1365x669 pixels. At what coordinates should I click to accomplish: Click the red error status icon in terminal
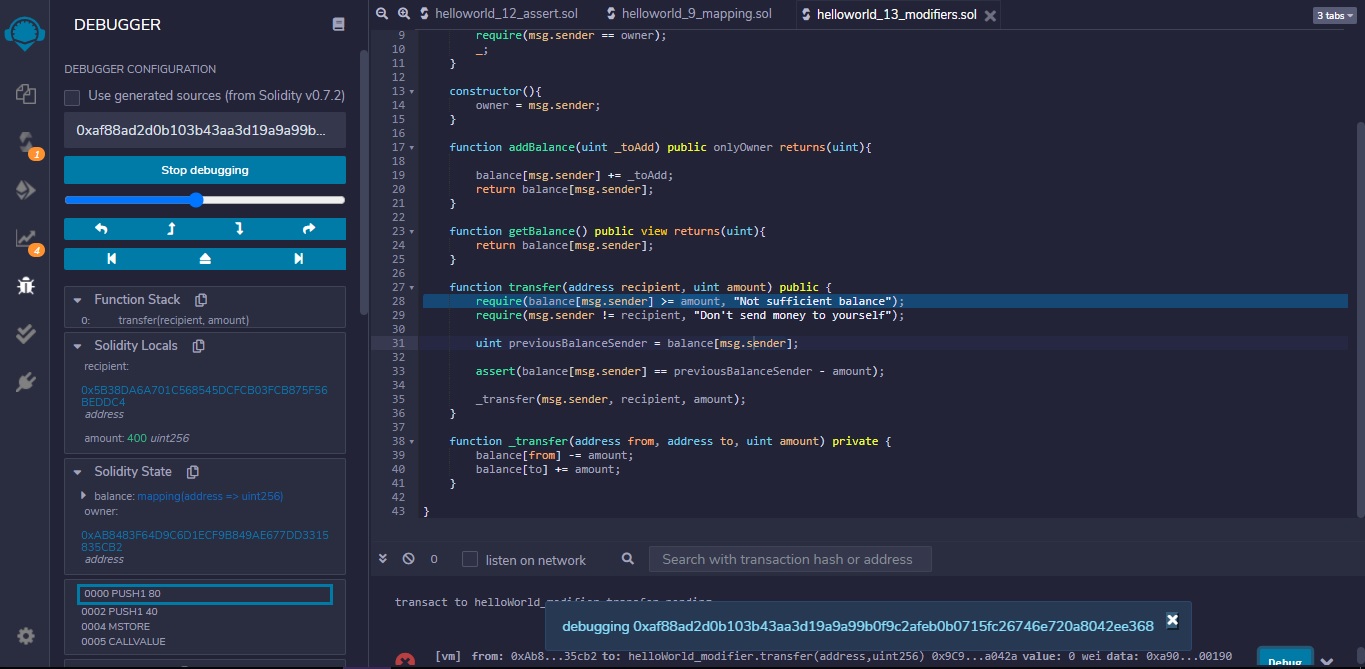(x=404, y=661)
